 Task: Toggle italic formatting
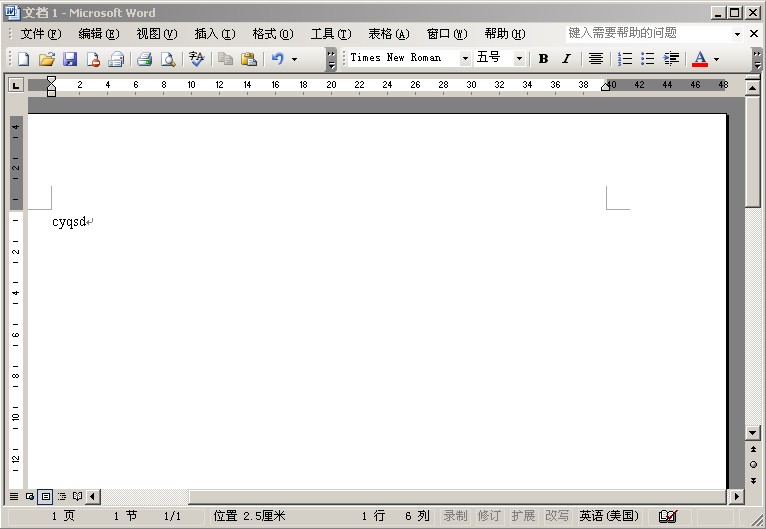(566, 59)
